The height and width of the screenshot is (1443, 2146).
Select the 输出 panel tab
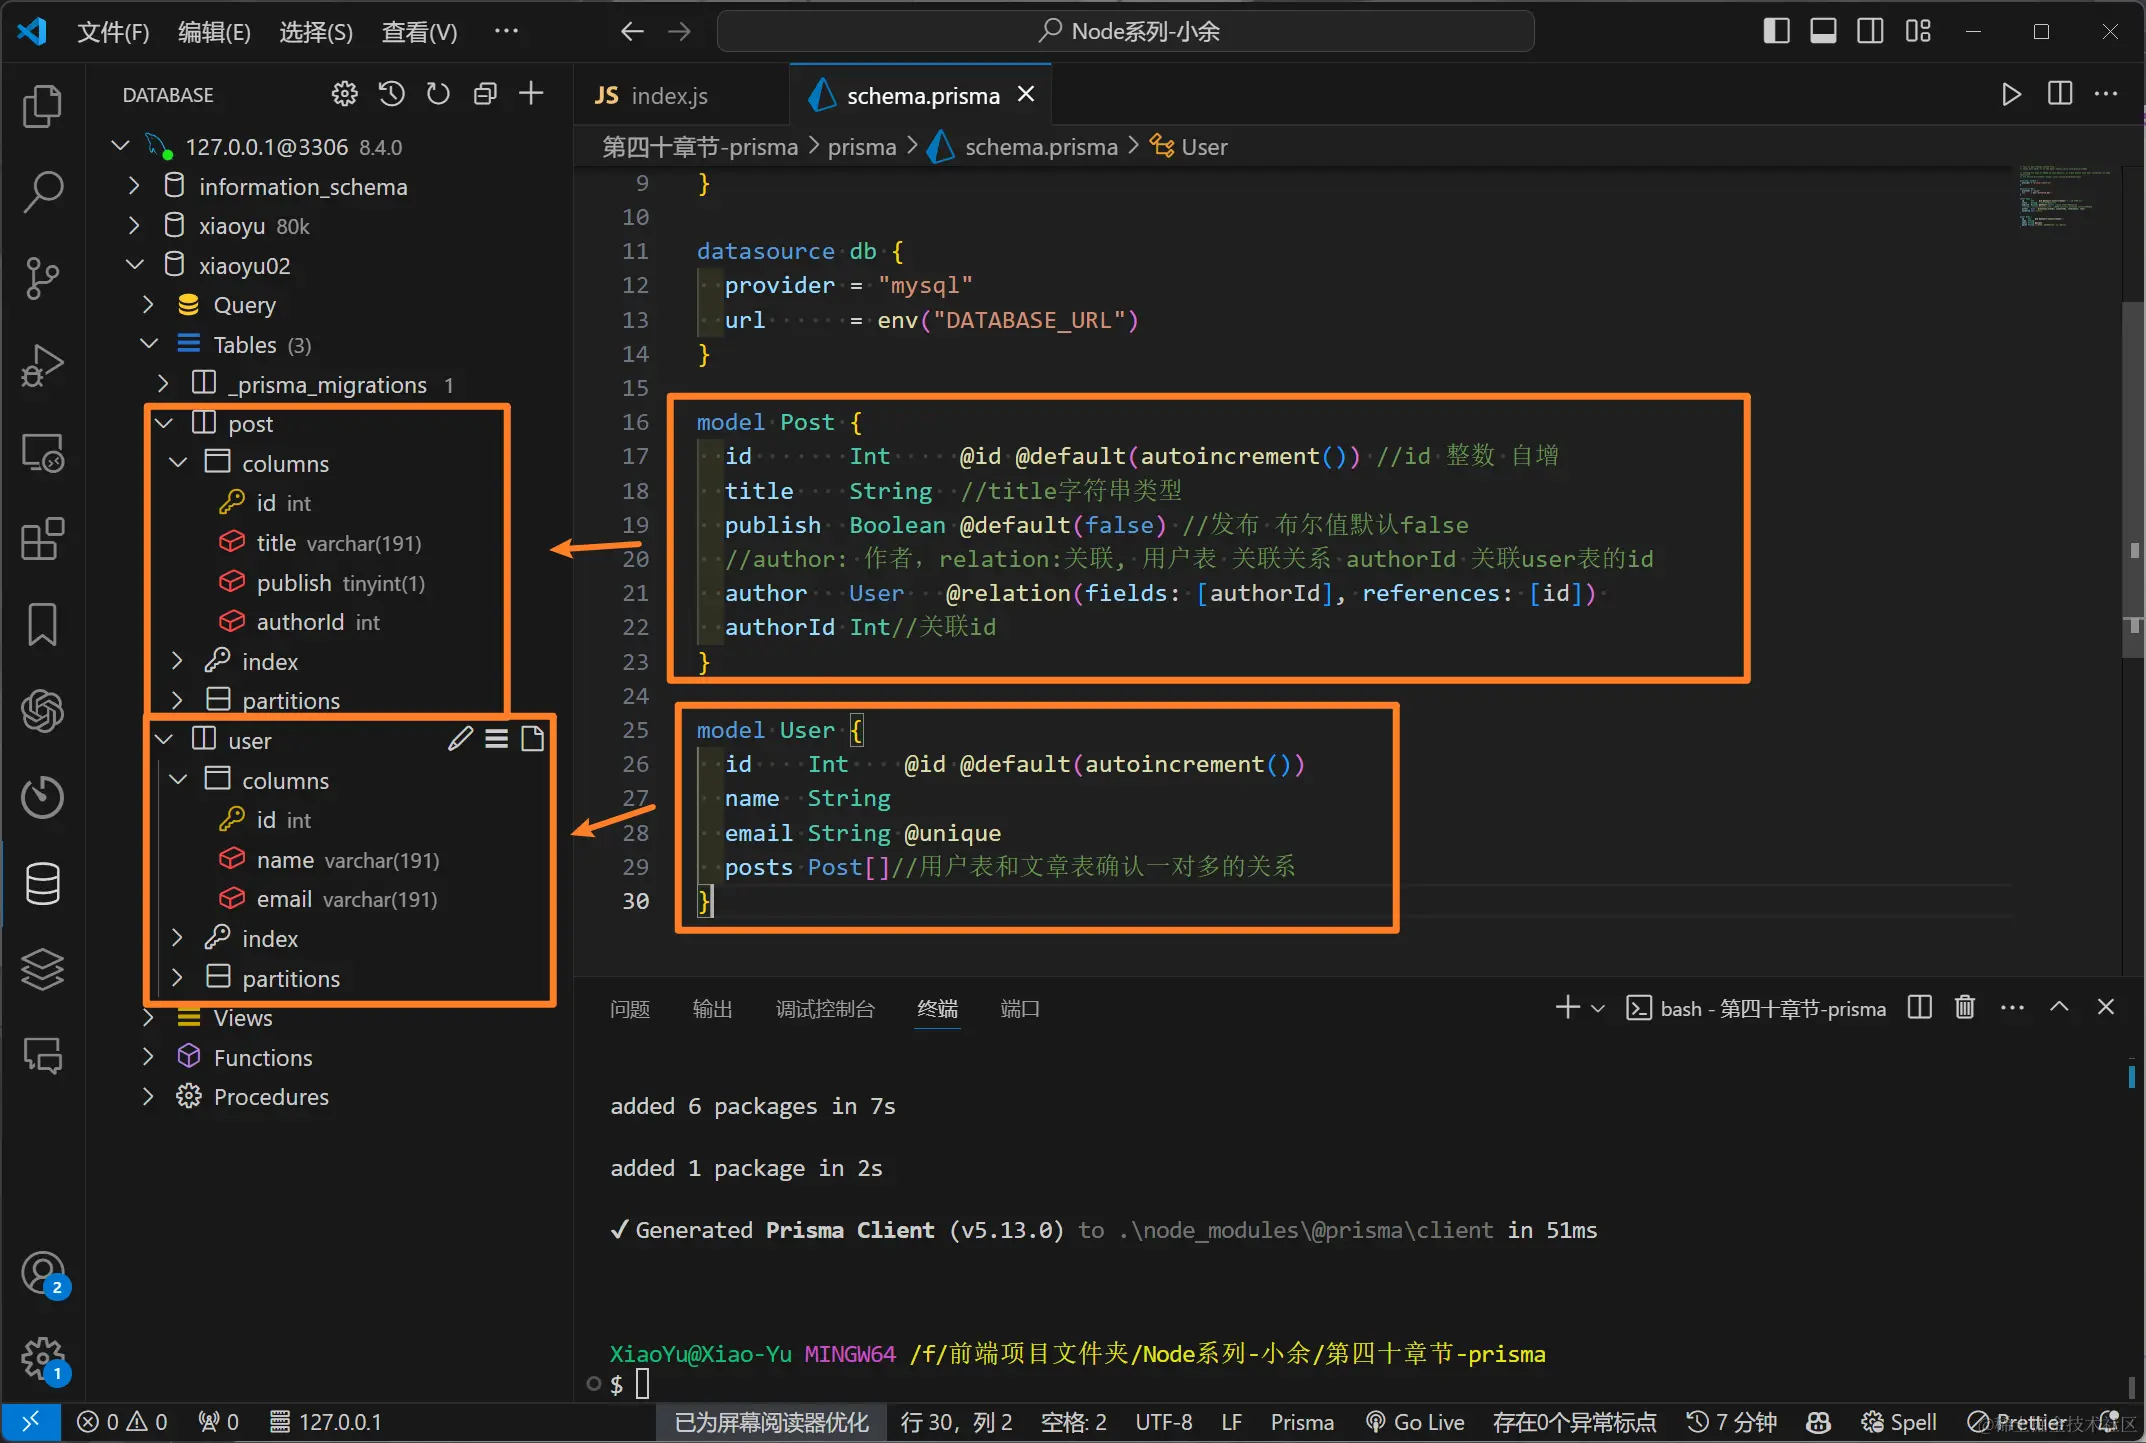[x=712, y=1009]
